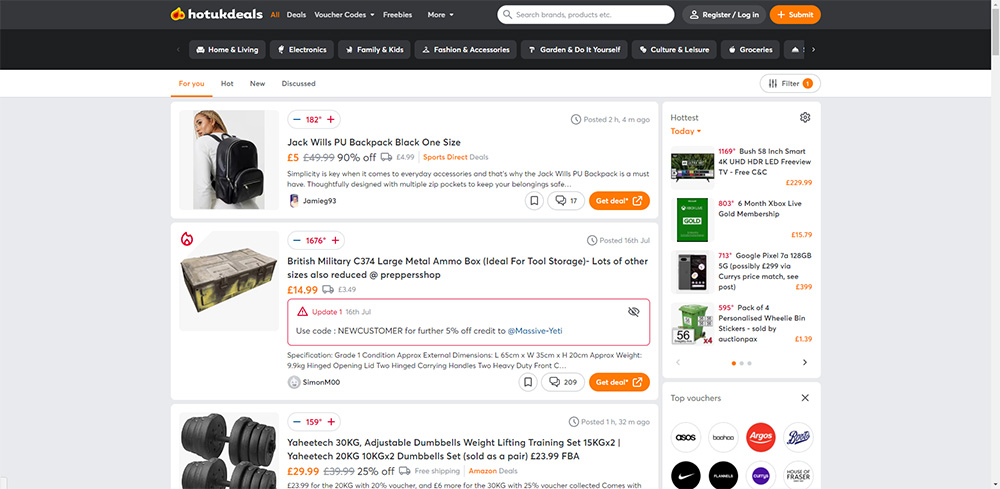Screen dimensions: 1000x489
Task: Expand the Voucher Codes dropdown
Action: pos(345,15)
